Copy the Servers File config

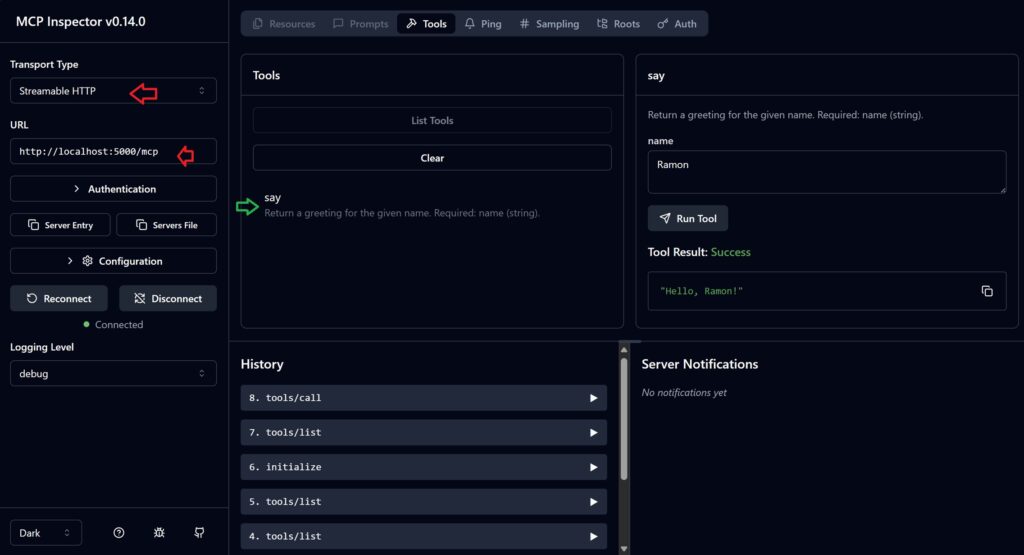tap(167, 225)
